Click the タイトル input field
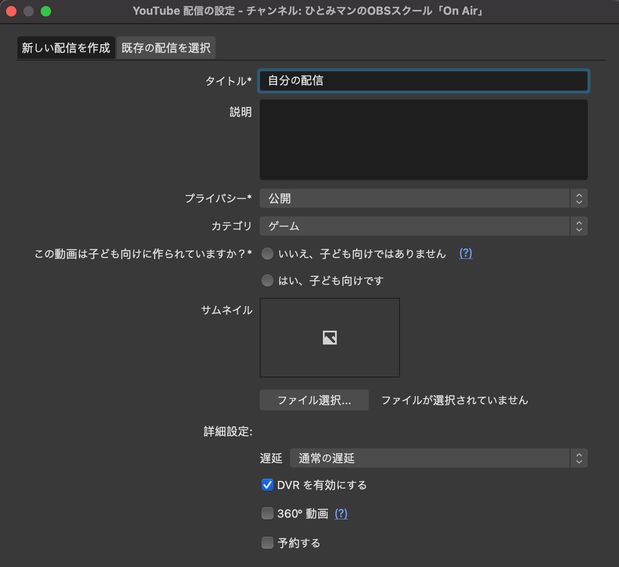This screenshot has height=567, width=619. point(424,81)
